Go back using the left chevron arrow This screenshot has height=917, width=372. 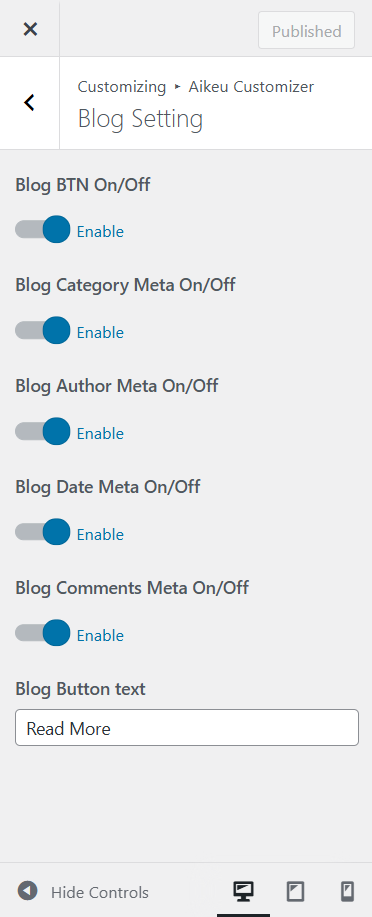[29, 103]
